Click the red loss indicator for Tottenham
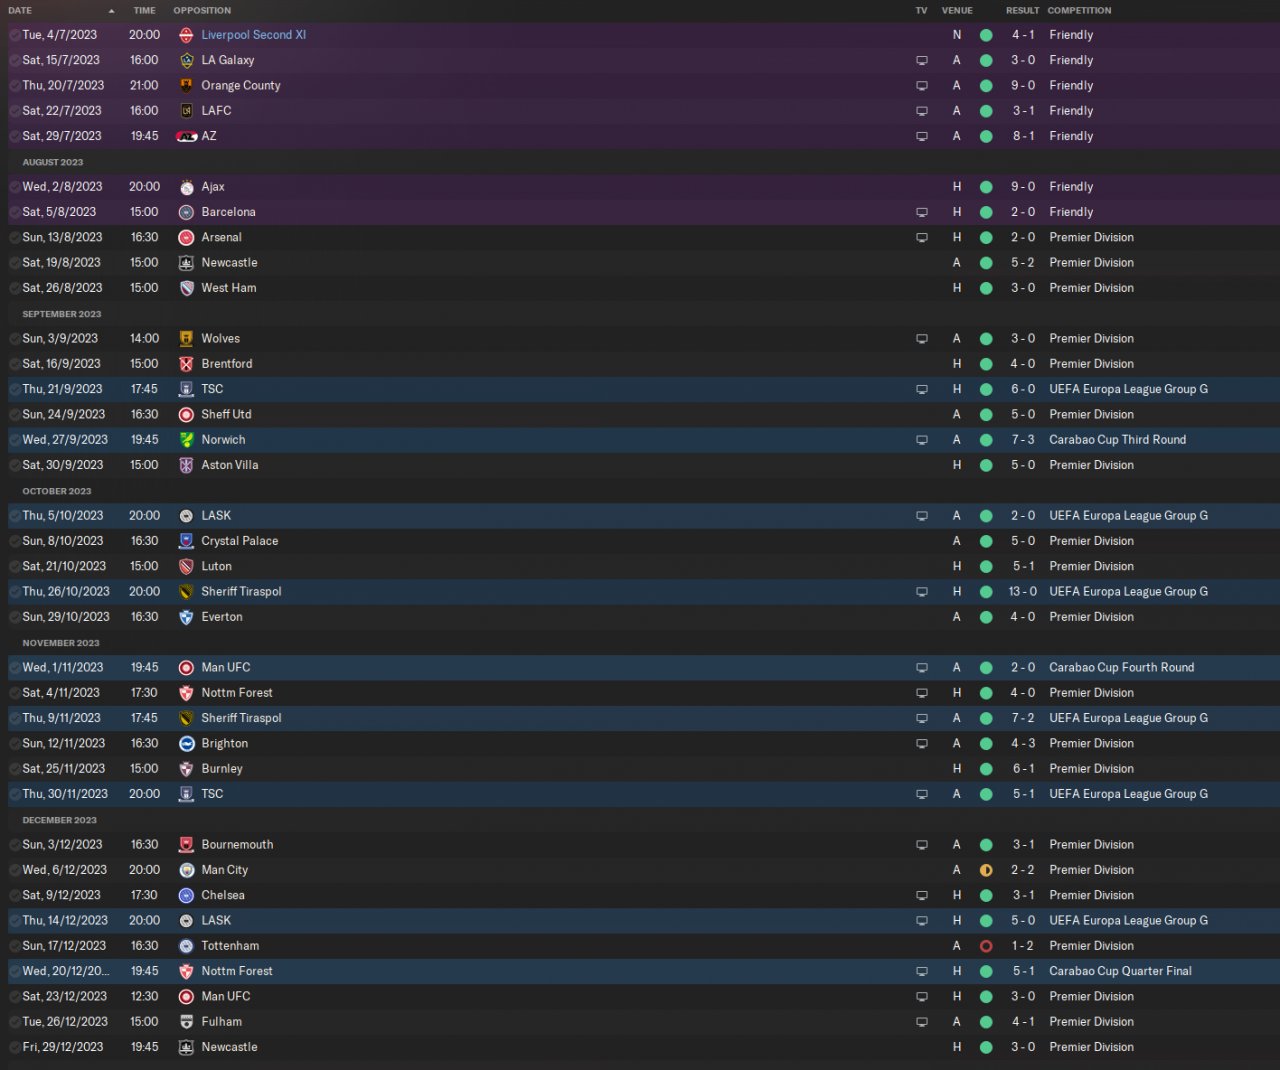This screenshot has width=1280, height=1070. coord(986,946)
